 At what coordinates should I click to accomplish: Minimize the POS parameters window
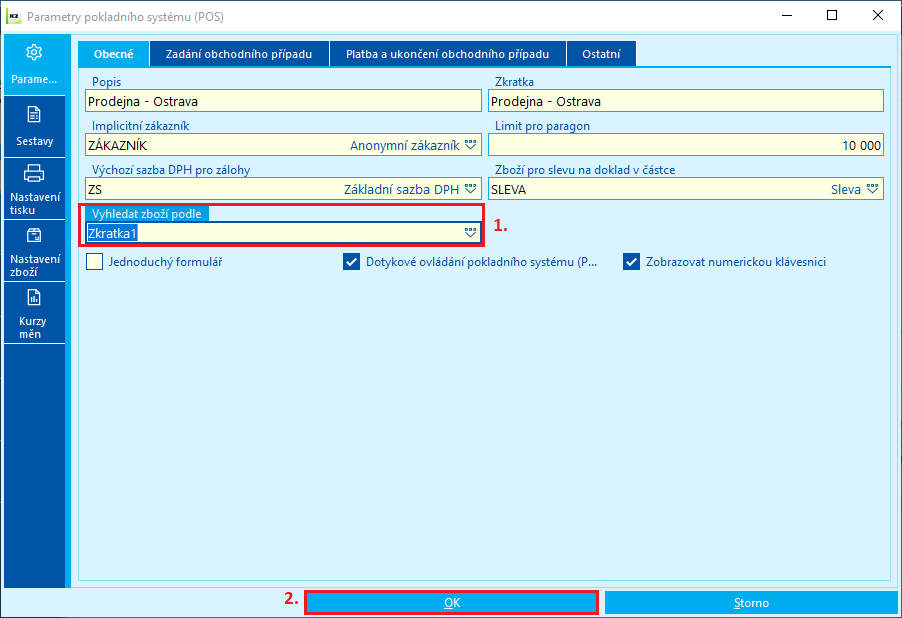click(x=787, y=16)
